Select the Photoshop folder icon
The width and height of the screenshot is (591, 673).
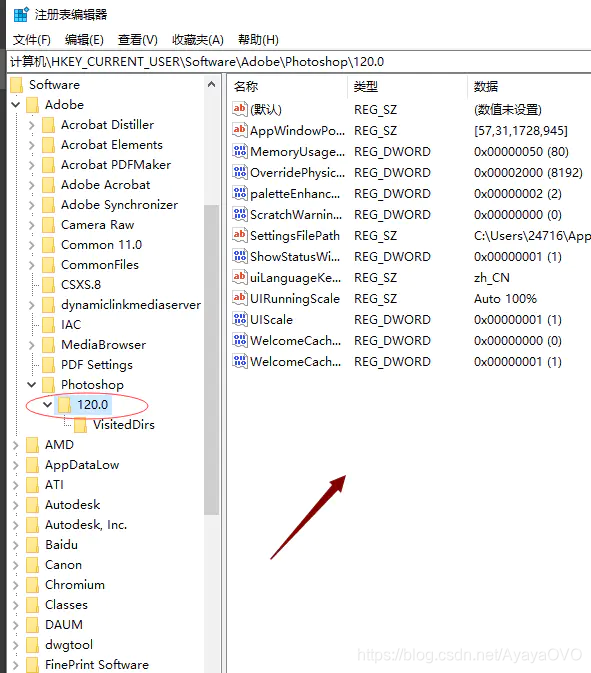click(x=49, y=384)
